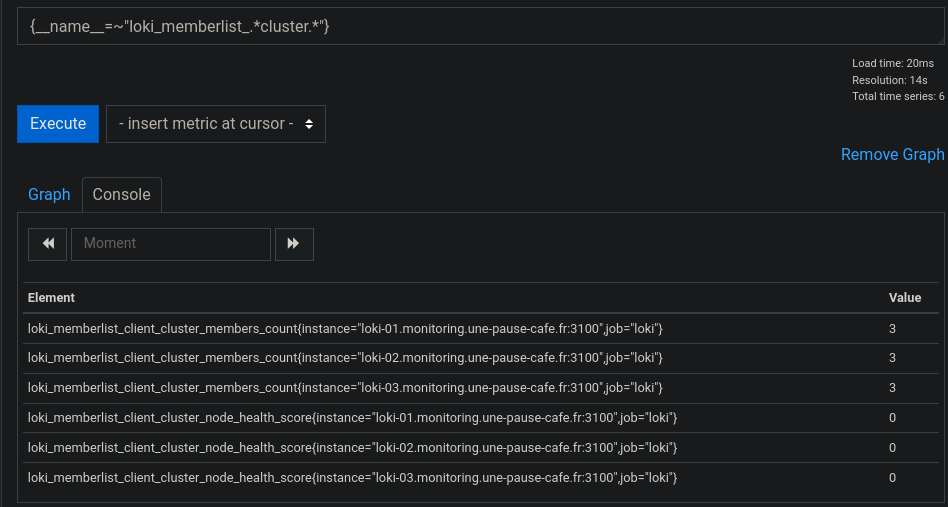
Task: Click the rewind time backward icon
Action: (x=48, y=244)
